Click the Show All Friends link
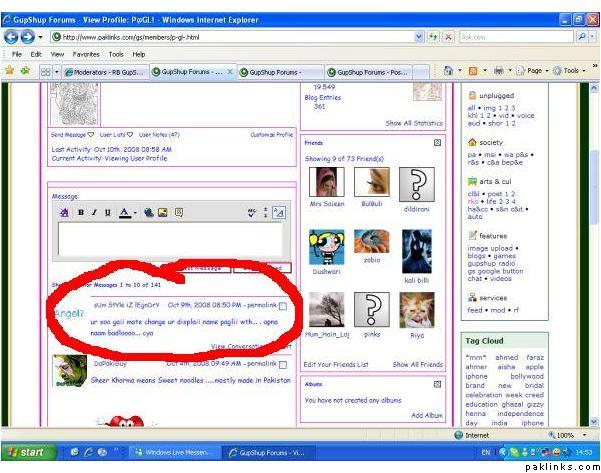The width and height of the screenshot is (601, 473). point(417,365)
